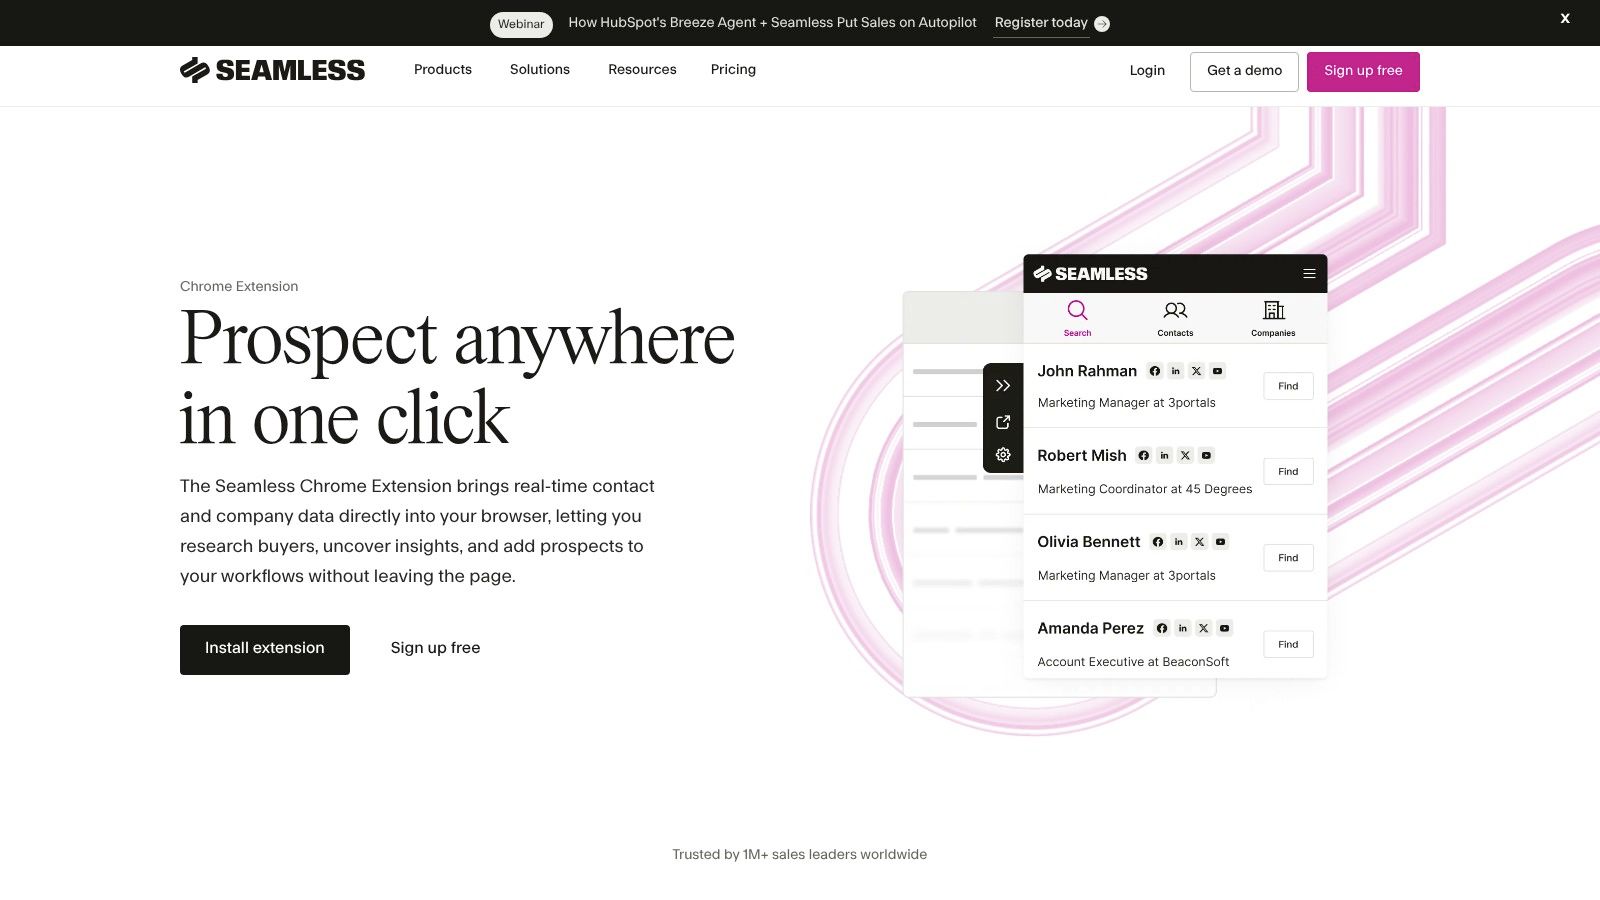Viewport: 1600px width, 900px height.
Task: Click John Rahman's LinkedIn icon
Action: pos(1176,371)
